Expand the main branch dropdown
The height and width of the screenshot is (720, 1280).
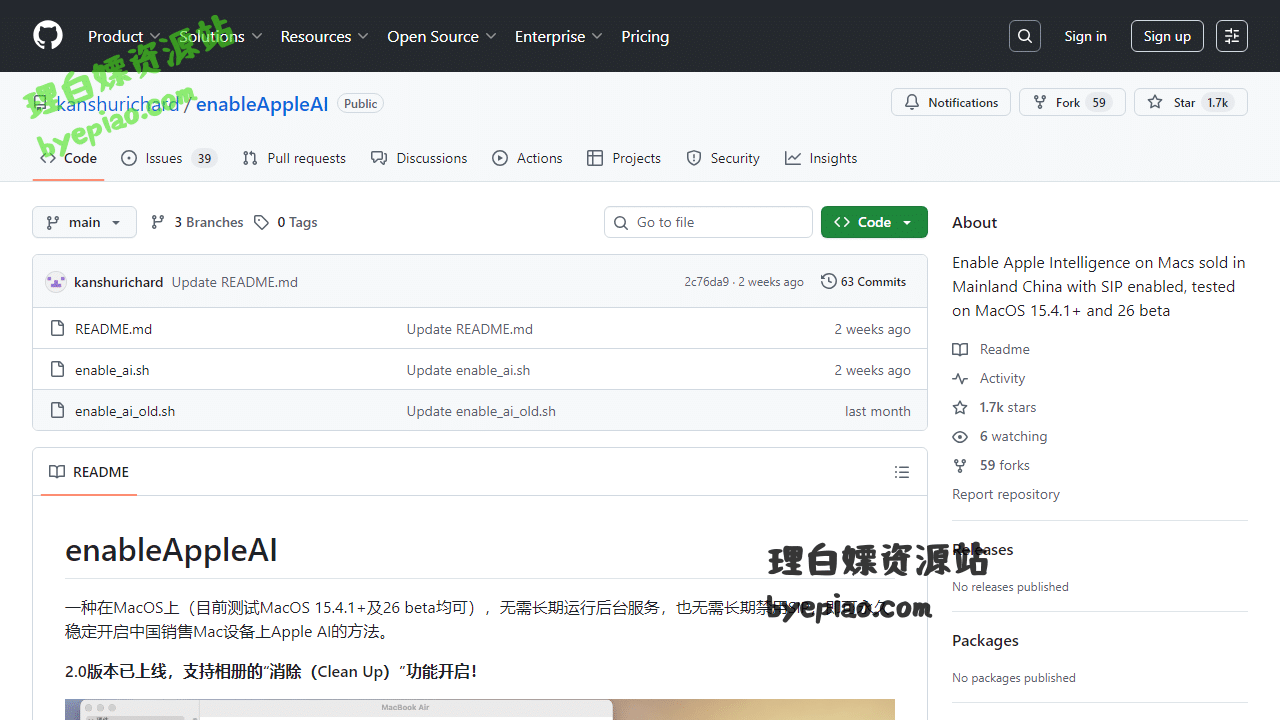[84, 222]
